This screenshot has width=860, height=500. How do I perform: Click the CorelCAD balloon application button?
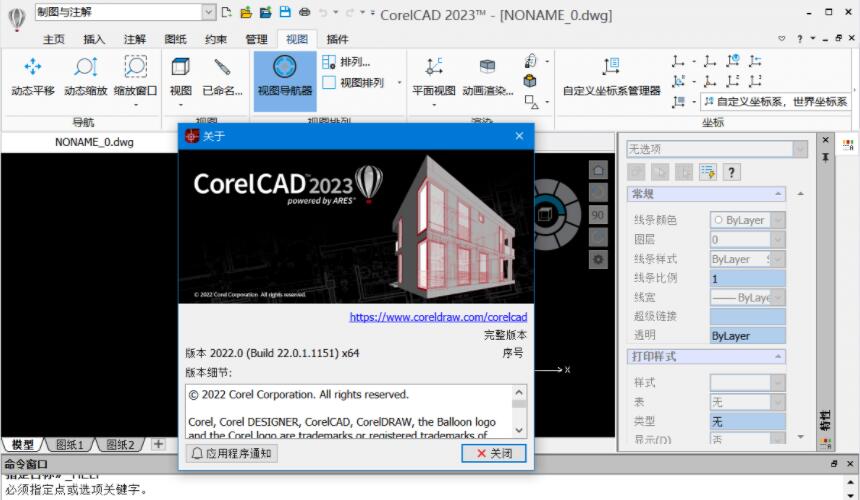coord(17,19)
